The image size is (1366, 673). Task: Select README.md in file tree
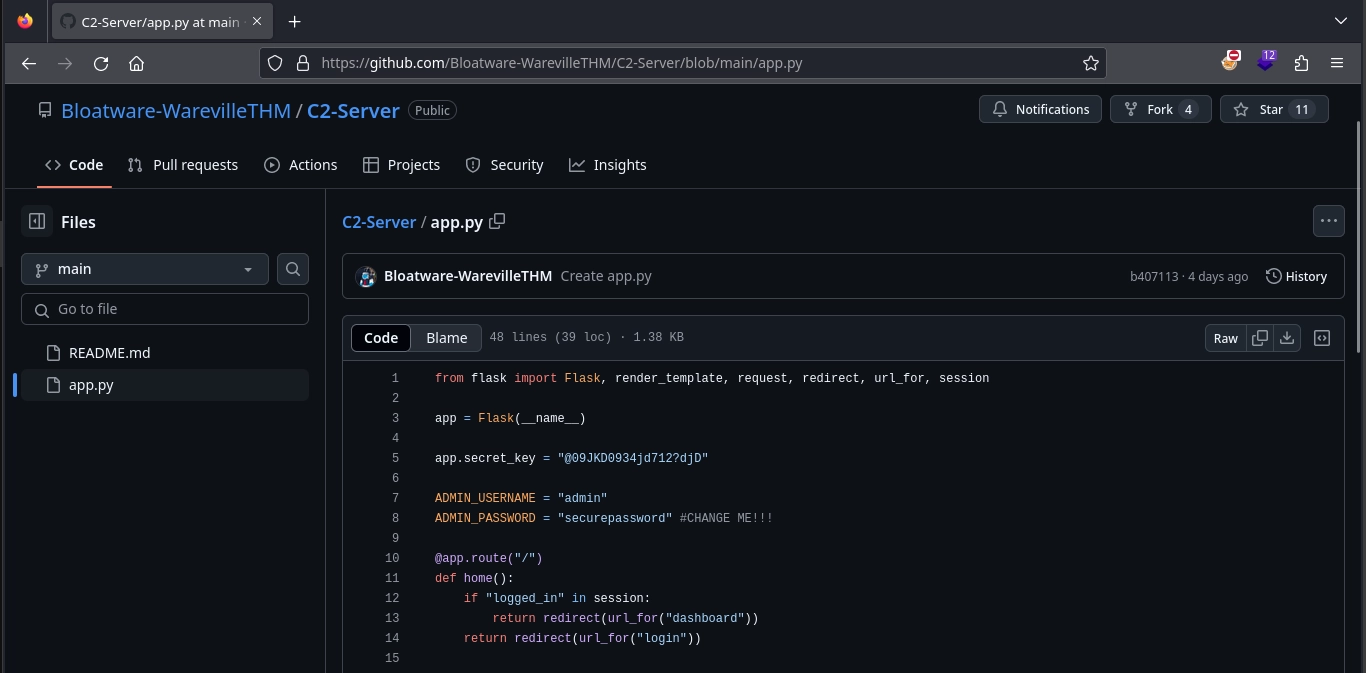109,353
